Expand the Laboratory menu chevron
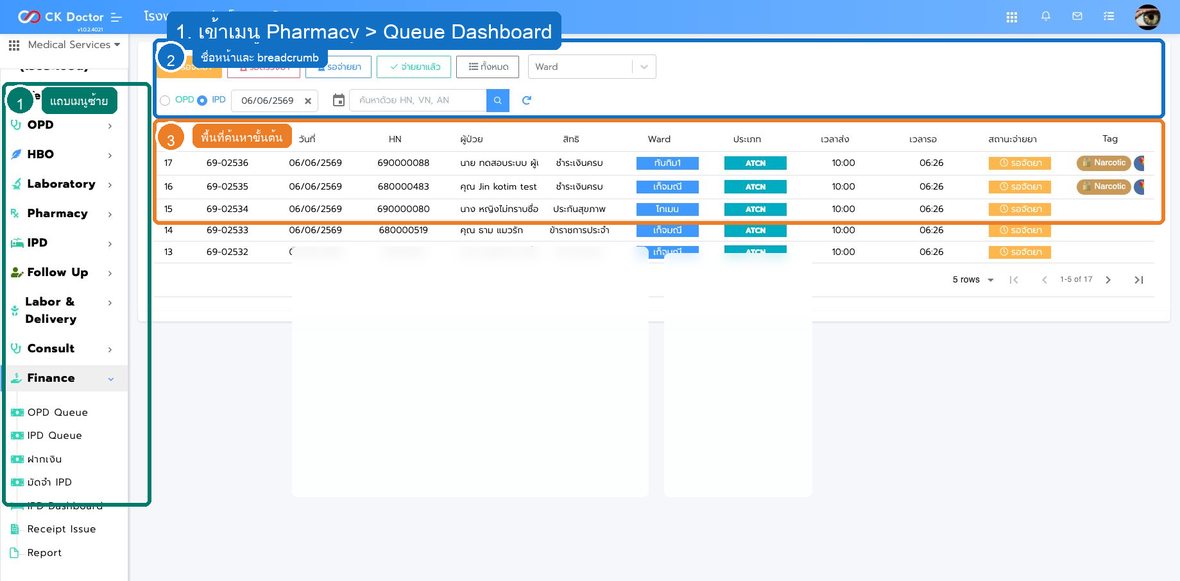 (x=110, y=184)
